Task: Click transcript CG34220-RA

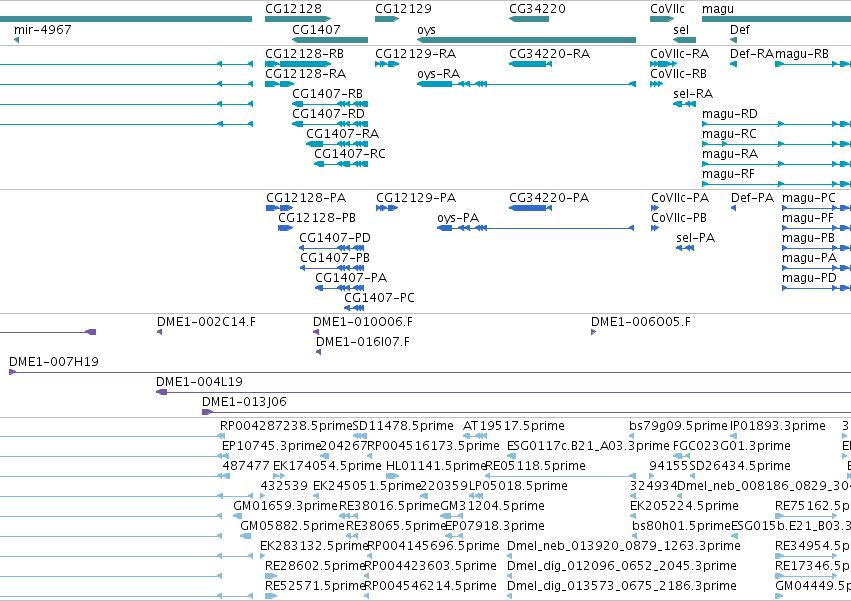Action: [530, 64]
